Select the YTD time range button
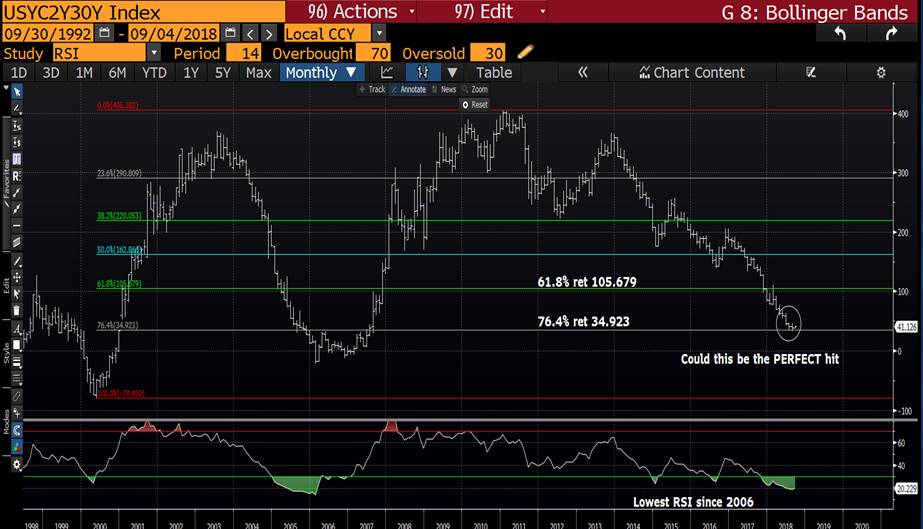923x529 pixels. coord(154,72)
